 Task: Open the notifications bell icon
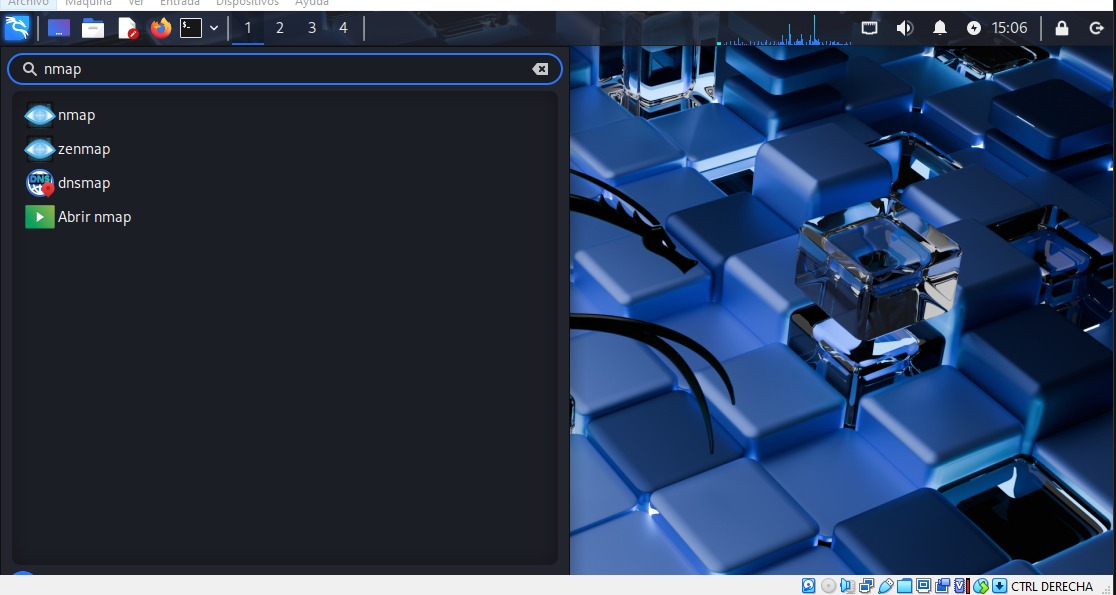940,28
